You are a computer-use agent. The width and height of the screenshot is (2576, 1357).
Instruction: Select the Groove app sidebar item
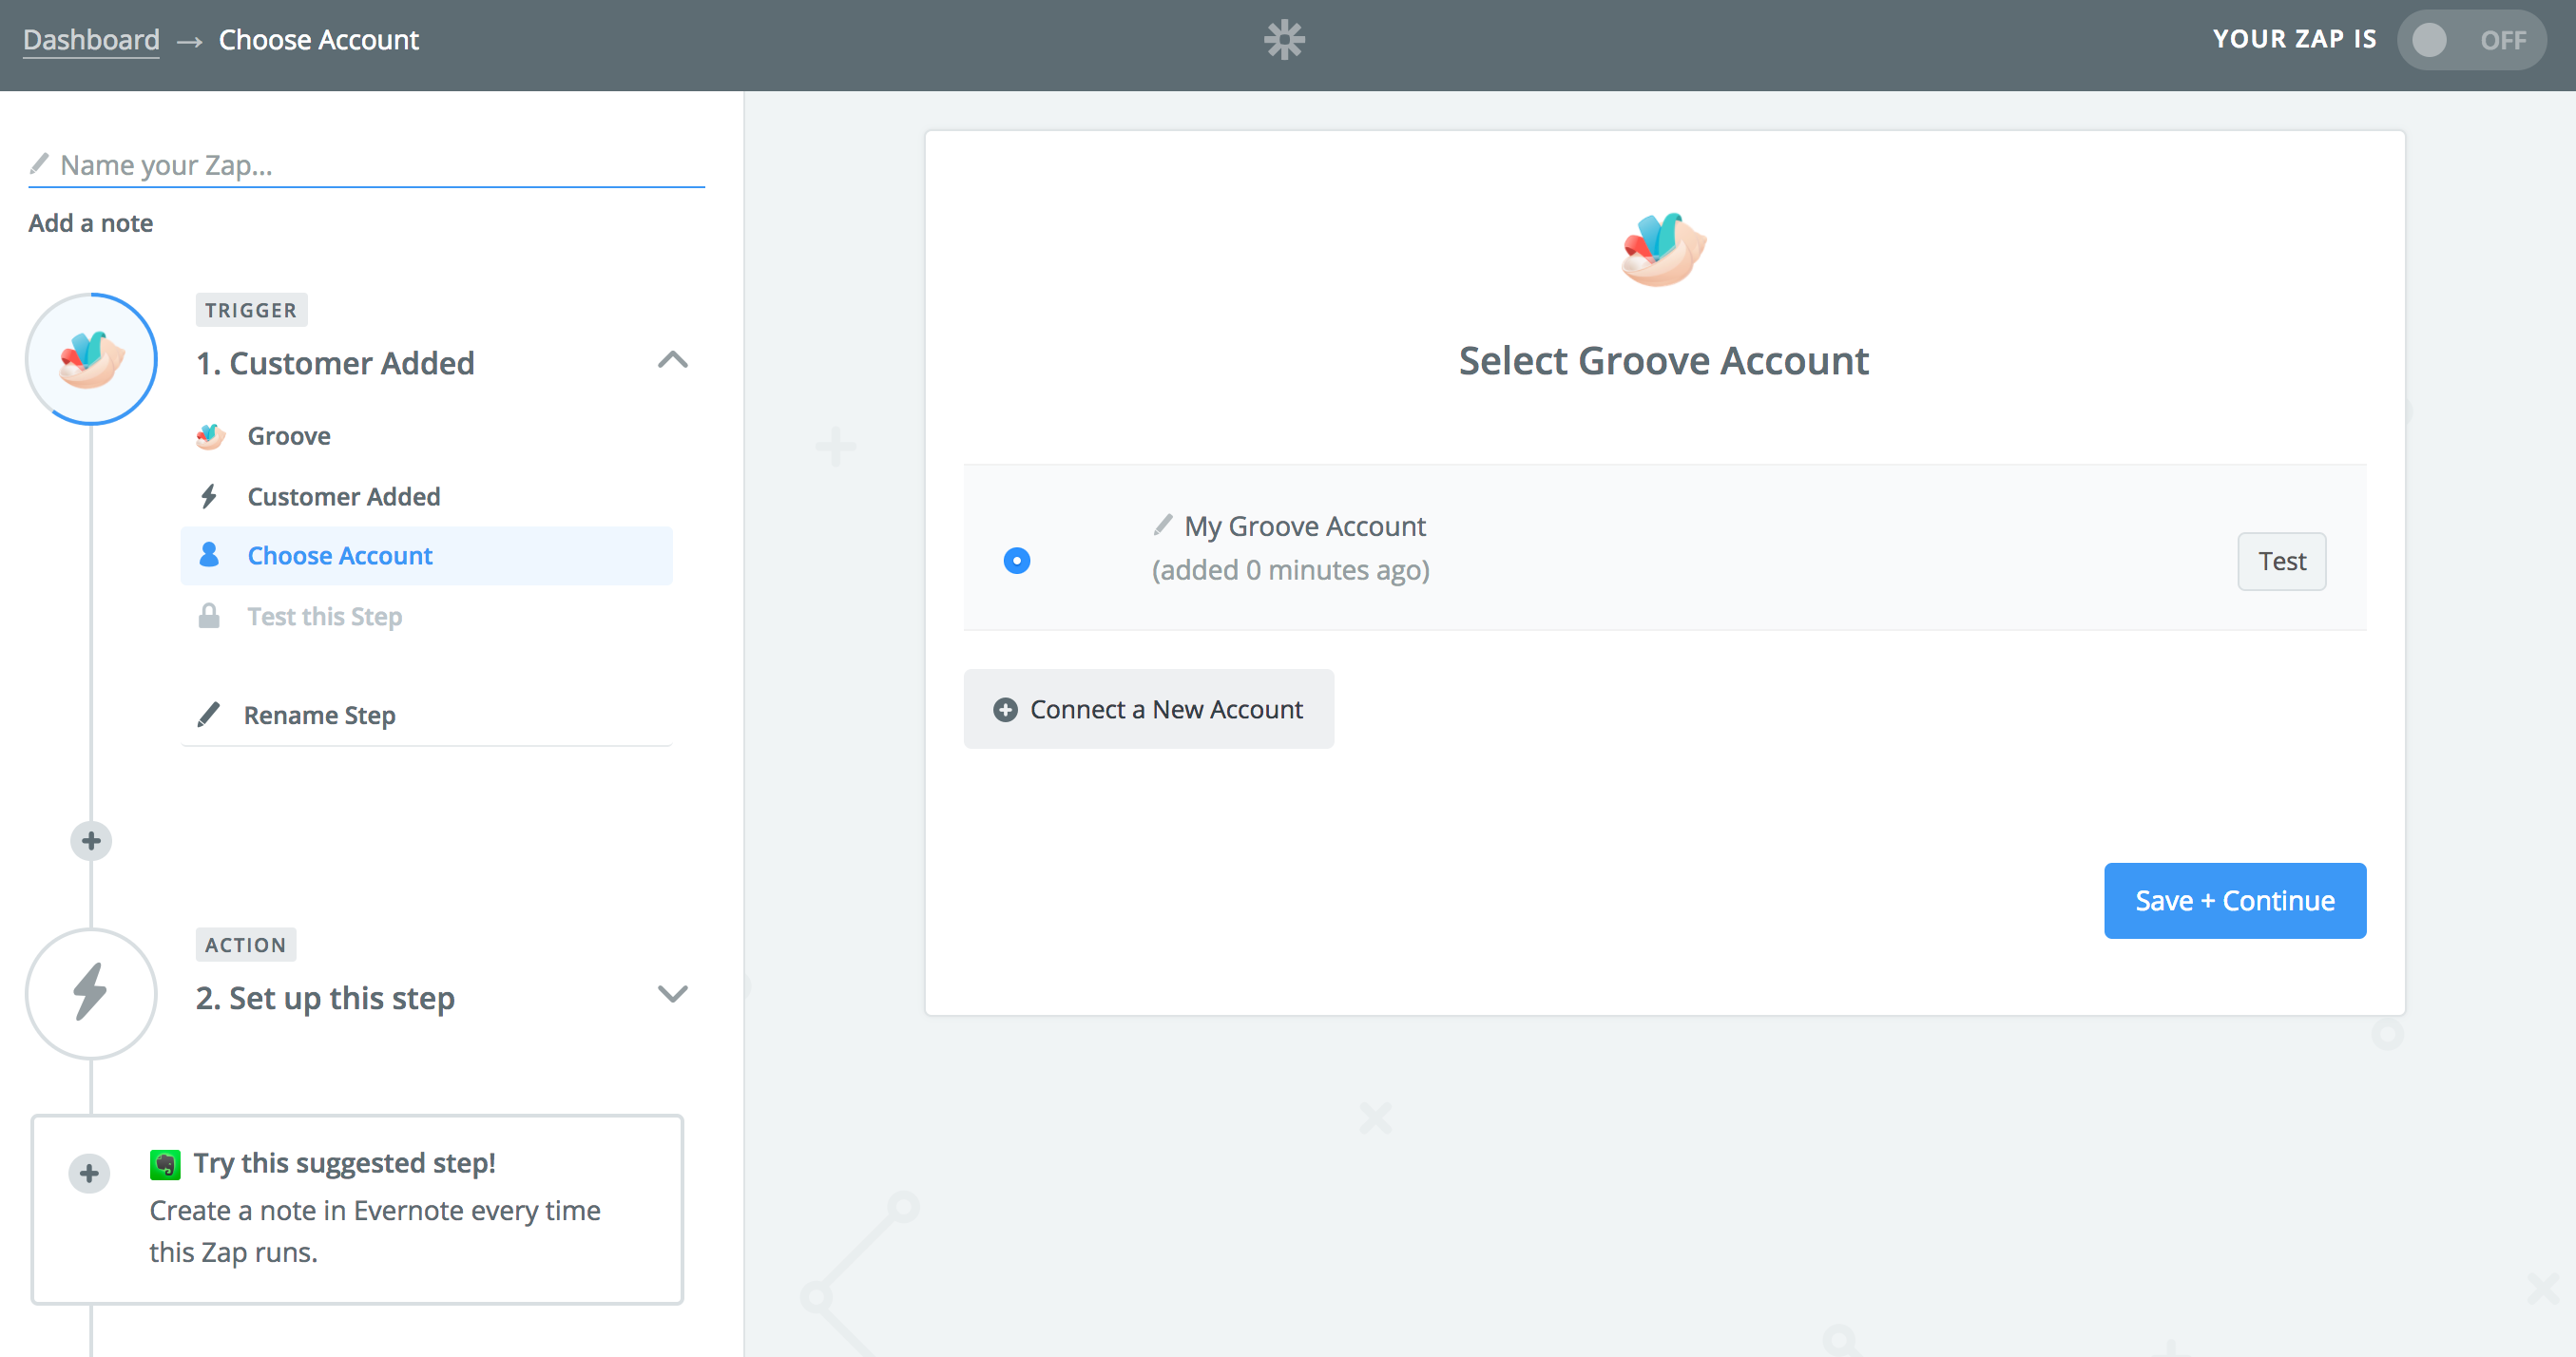pos(289,436)
